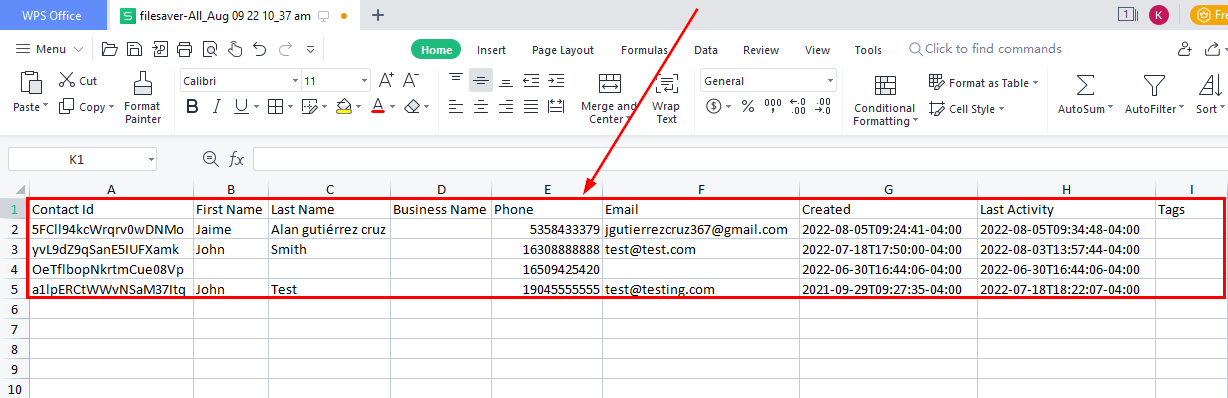Click the AutoSum button
The width and height of the screenshot is (1228, 398).
click(1085, 95)
